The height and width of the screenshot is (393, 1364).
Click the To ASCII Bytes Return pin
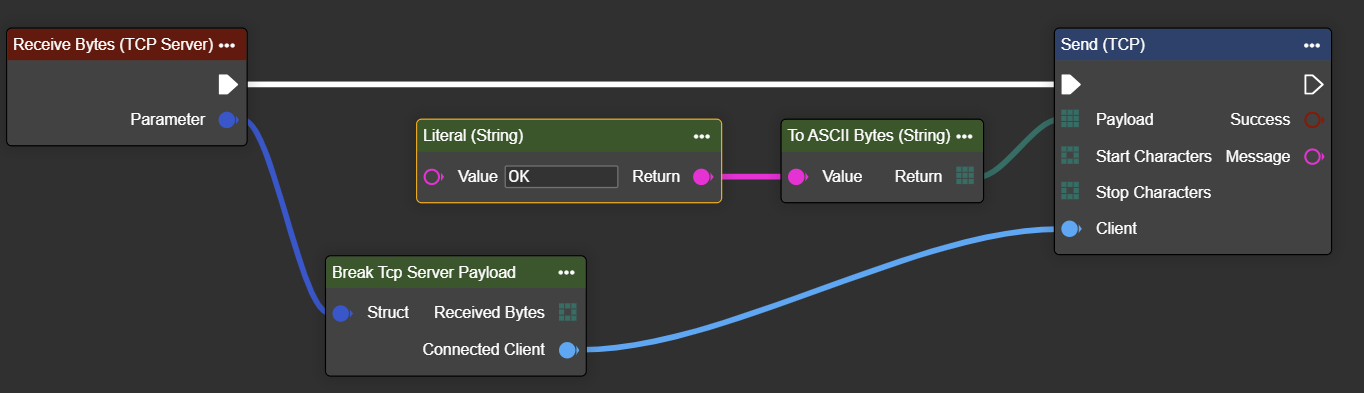click(965, 176)
